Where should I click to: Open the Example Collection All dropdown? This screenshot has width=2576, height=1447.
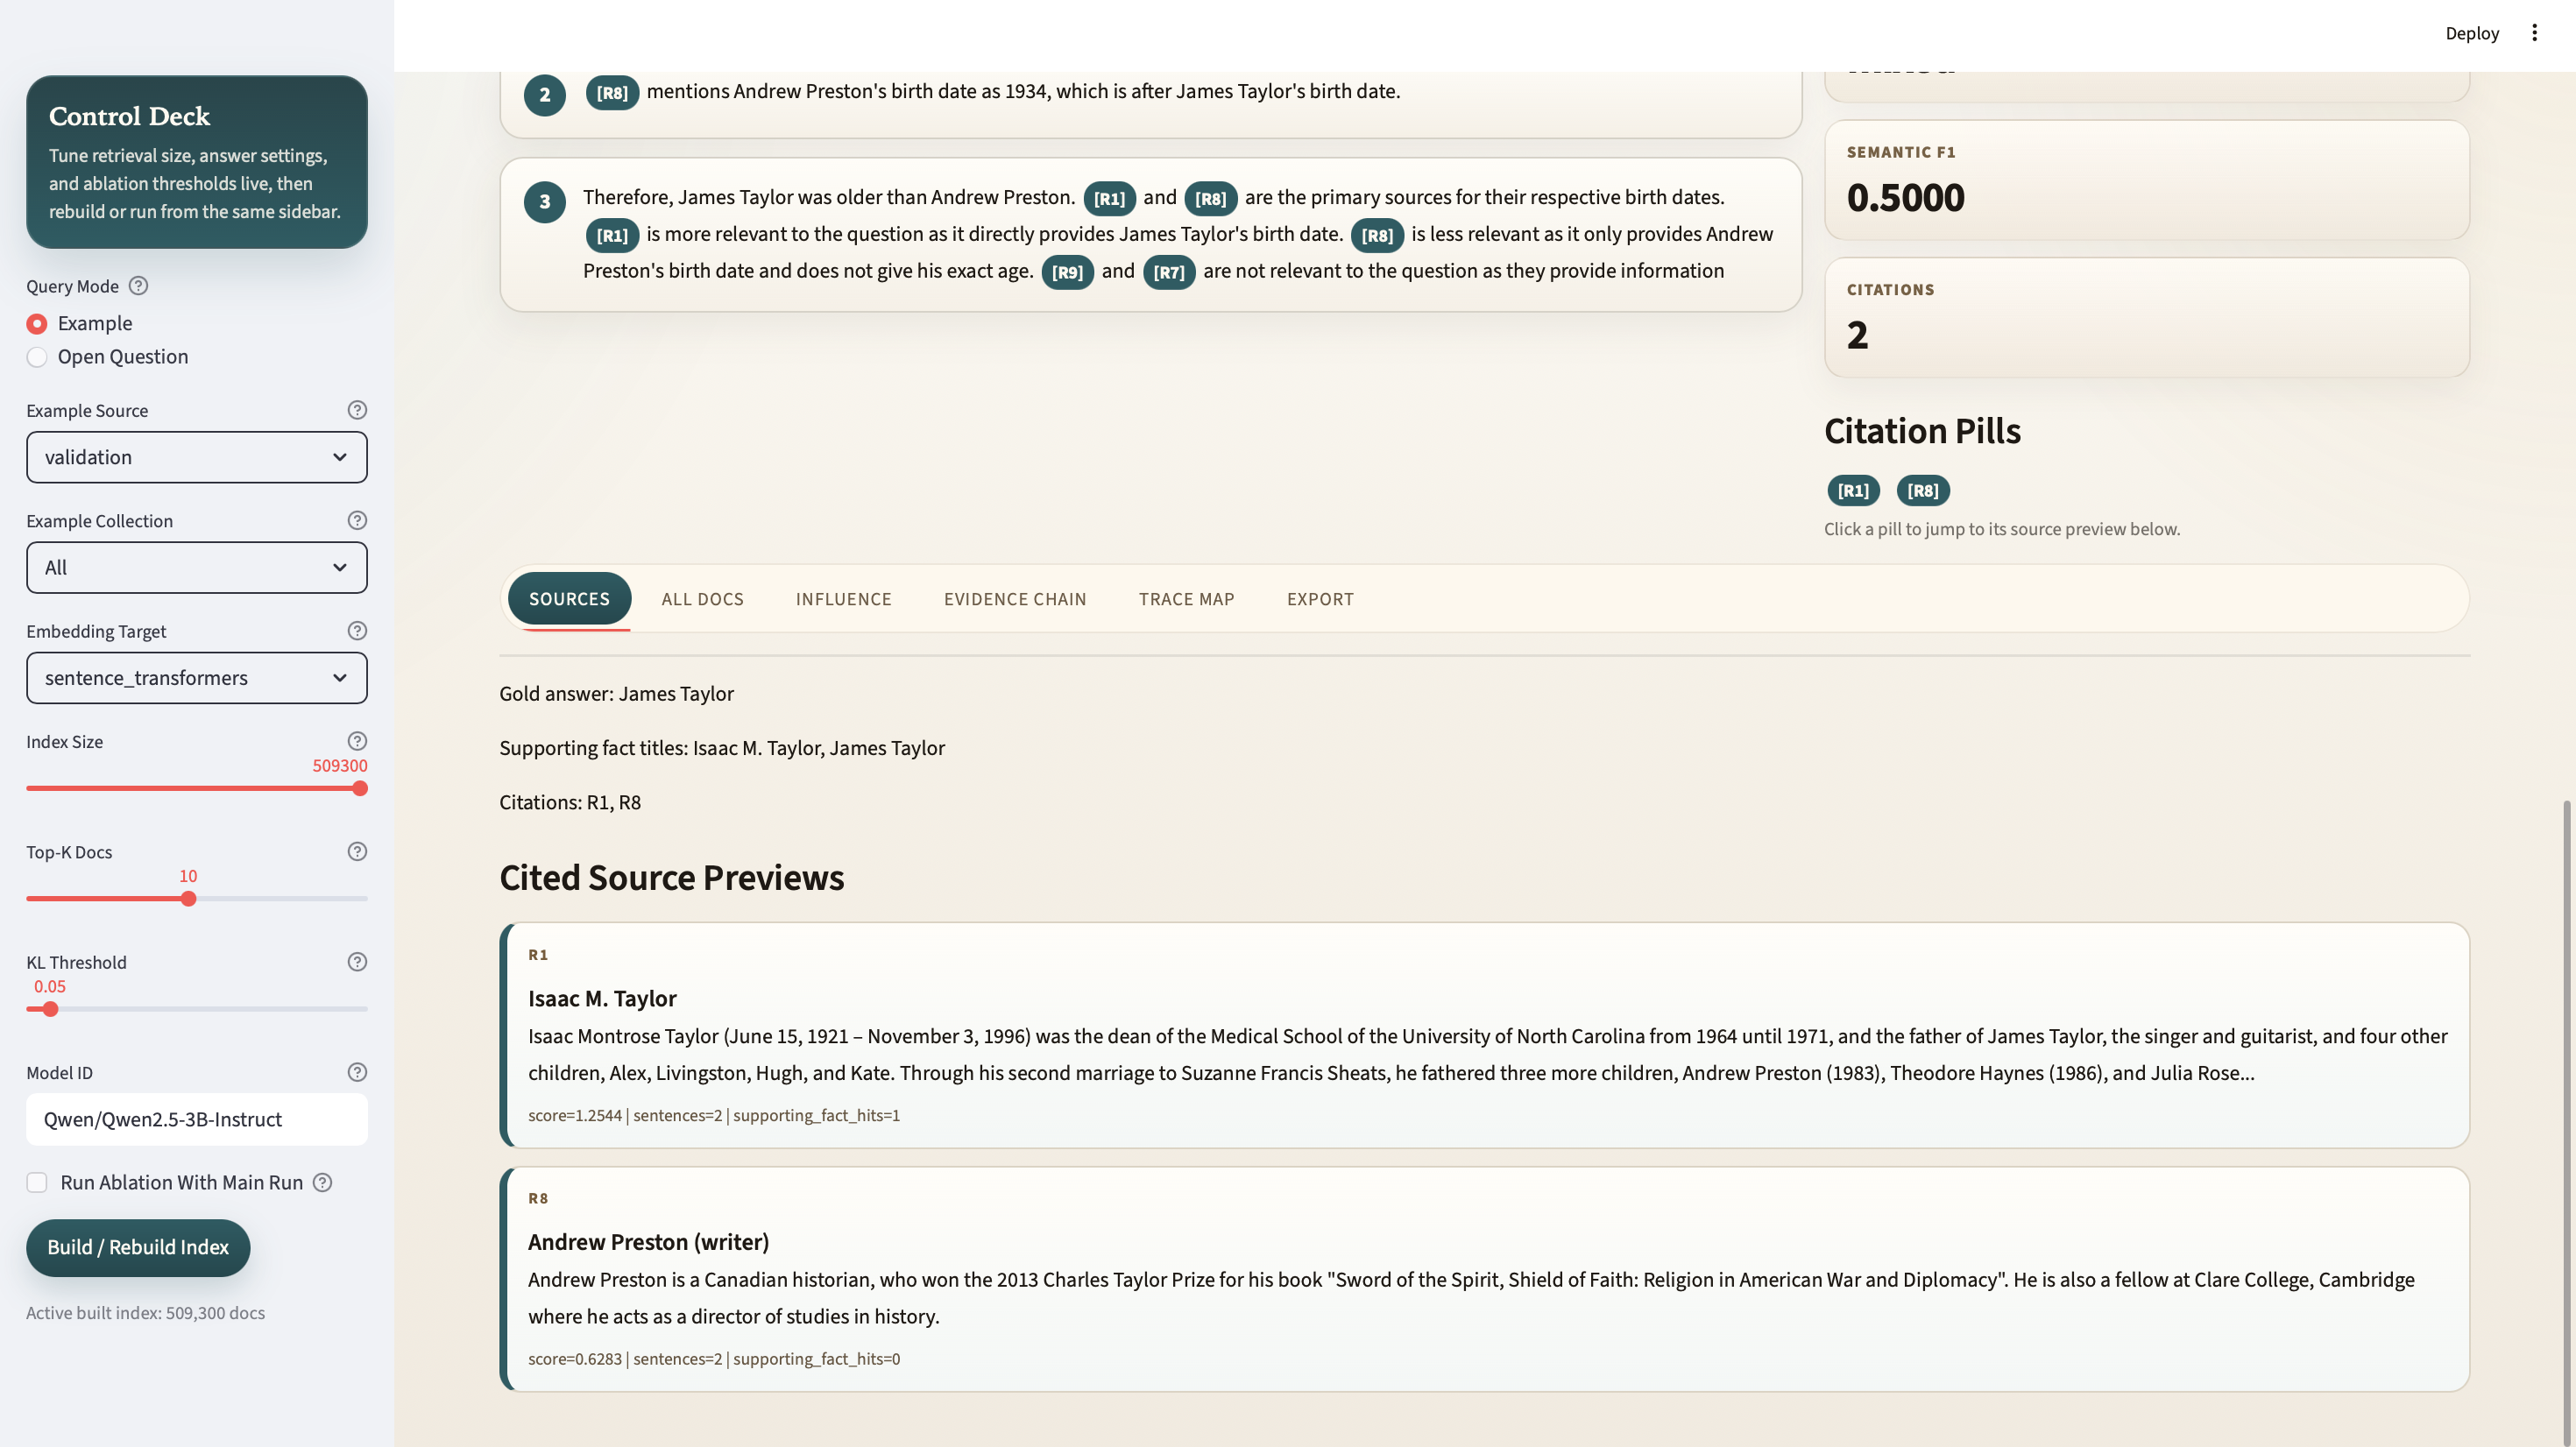point(197,568)
